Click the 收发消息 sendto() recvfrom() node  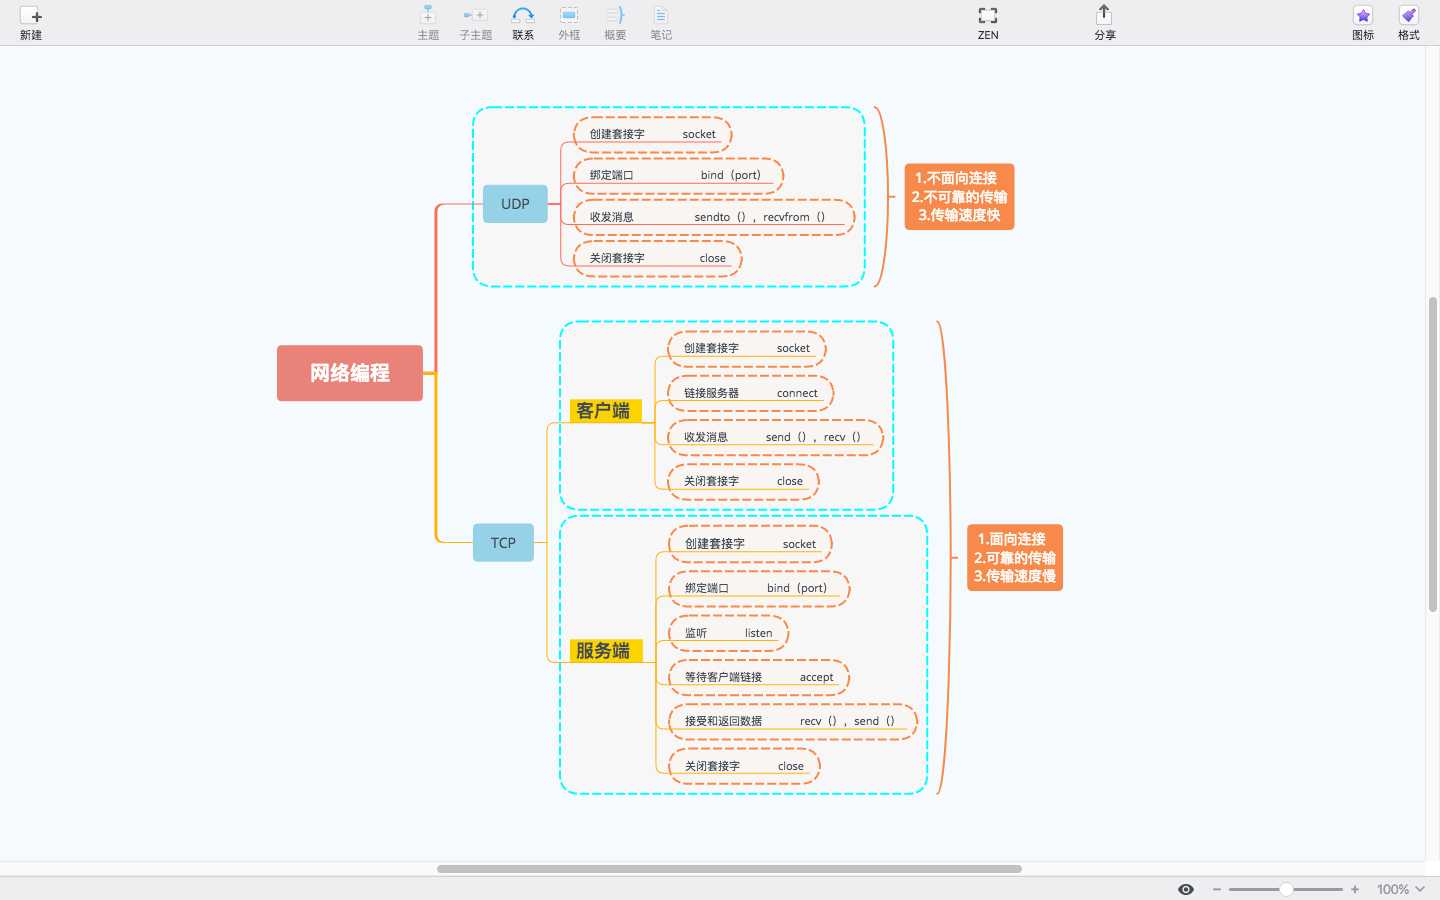(714, 217)
